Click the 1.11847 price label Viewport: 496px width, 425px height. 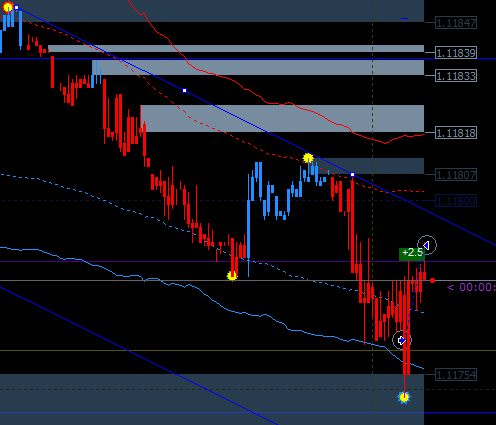(456, 23)
